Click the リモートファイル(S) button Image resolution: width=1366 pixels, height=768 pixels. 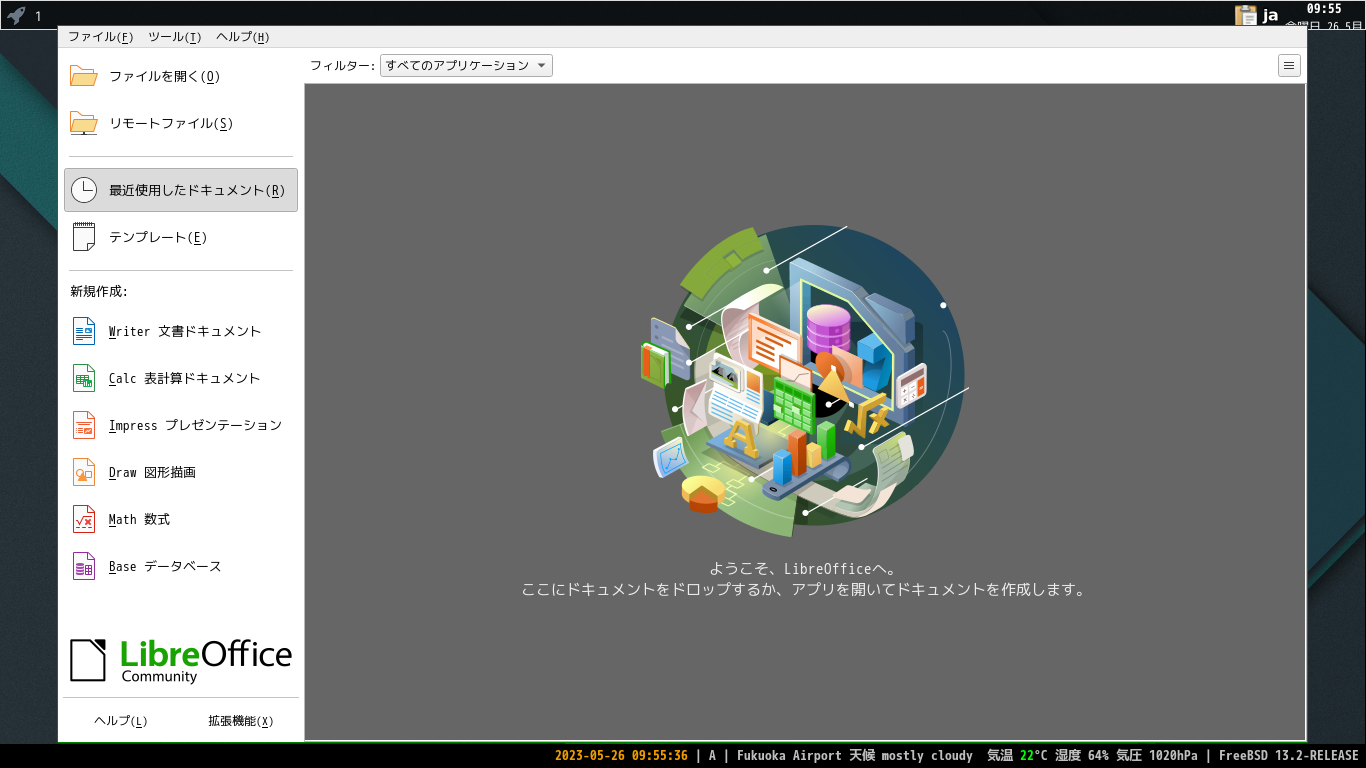[181, 123]
